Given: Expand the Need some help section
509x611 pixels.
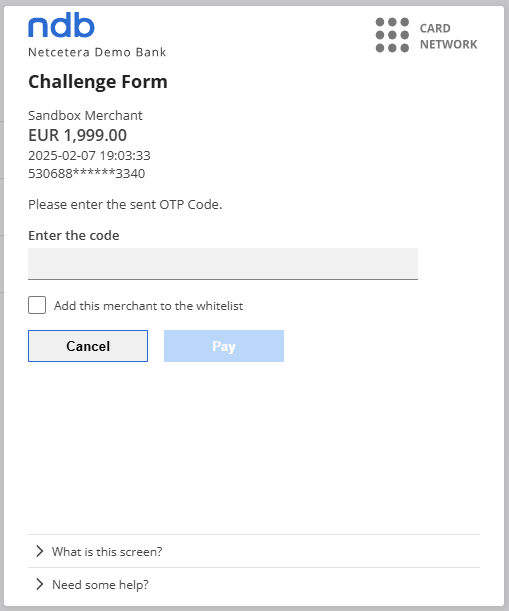Looking at the screenshot, I should pos(254,584).
